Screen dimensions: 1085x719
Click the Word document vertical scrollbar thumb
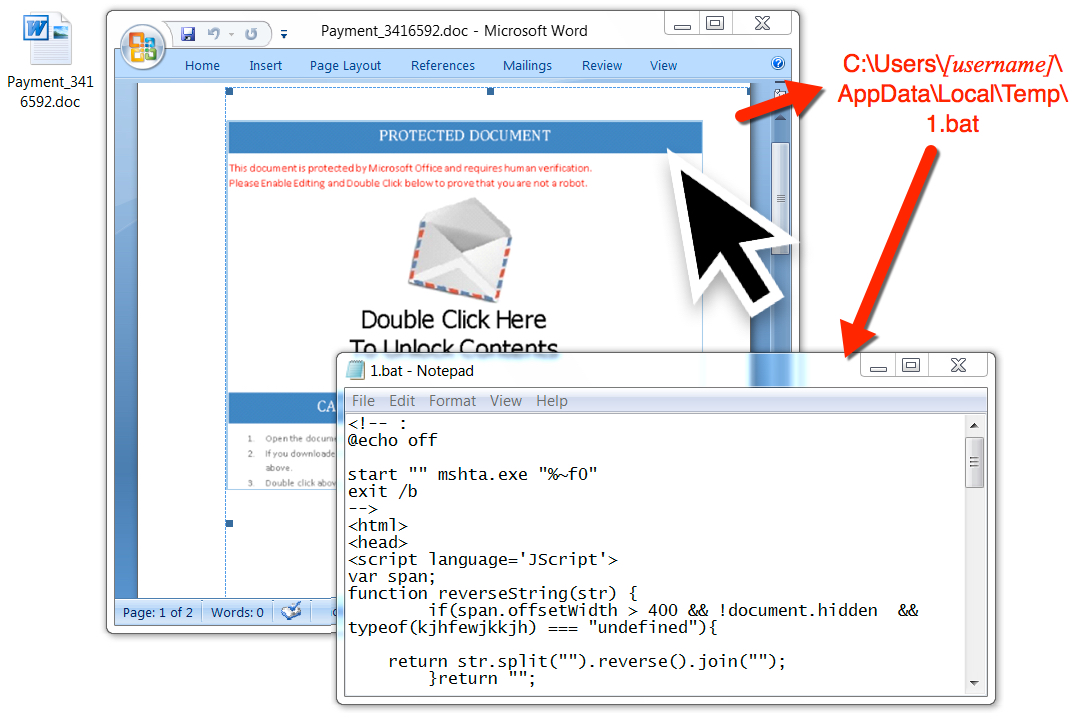[781, 199]
